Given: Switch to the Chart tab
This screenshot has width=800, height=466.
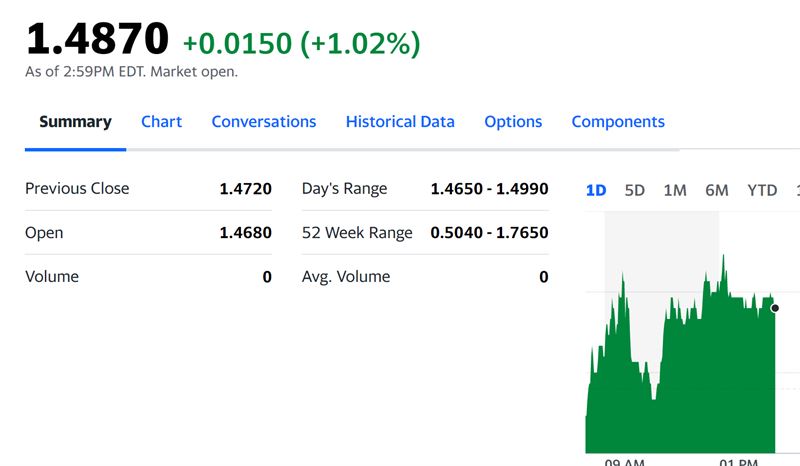Looking at the screenshot, I should 161,121.
